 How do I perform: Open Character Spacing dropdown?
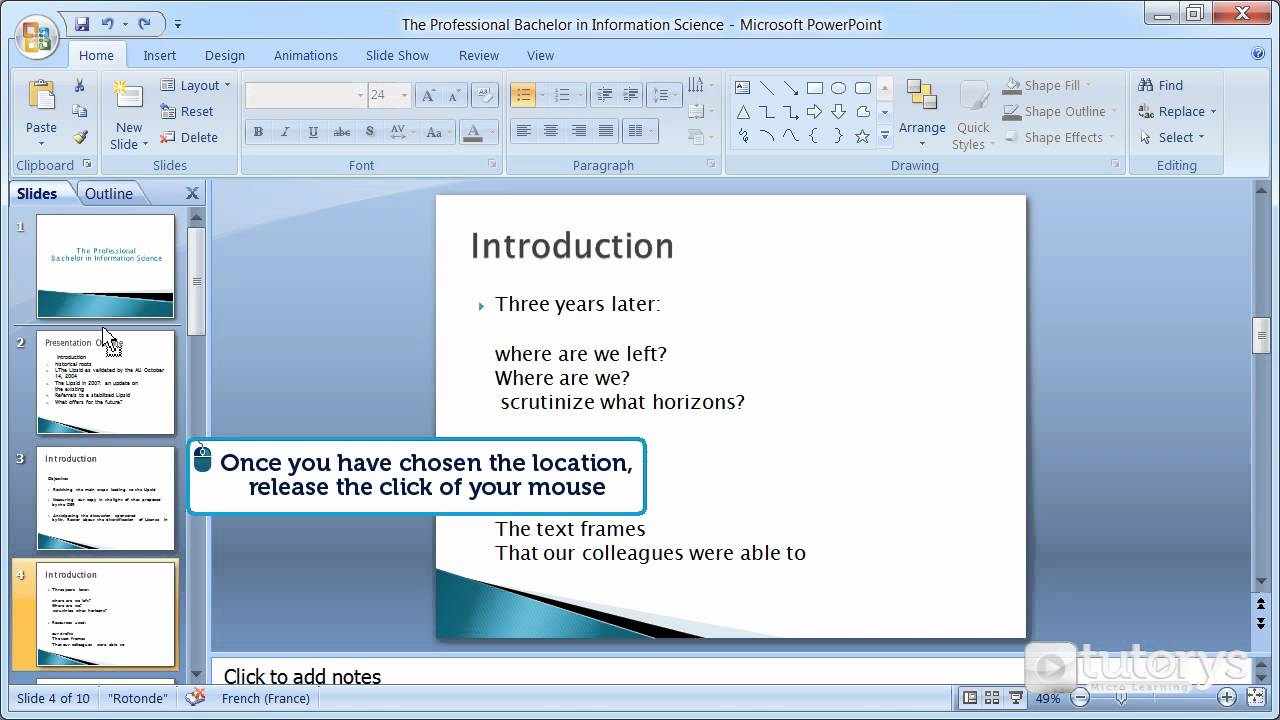[x=402, y=132]
